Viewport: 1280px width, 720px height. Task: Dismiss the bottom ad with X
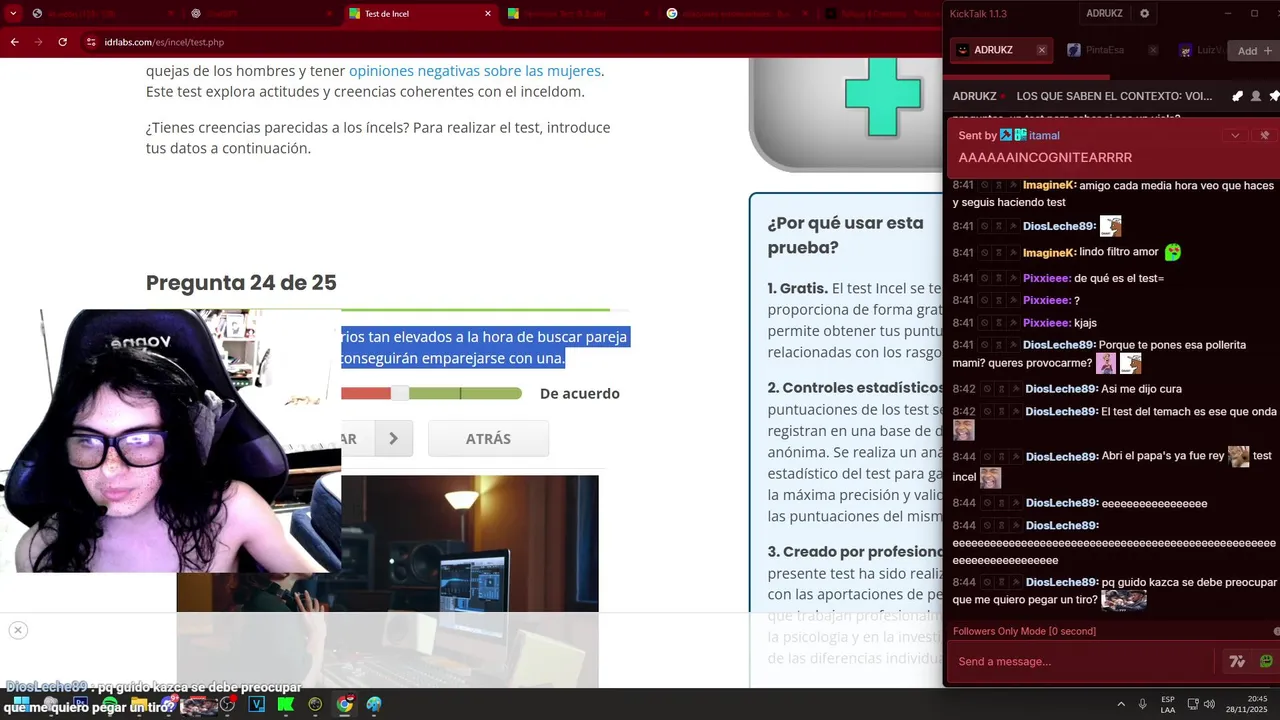pos(17,630)
